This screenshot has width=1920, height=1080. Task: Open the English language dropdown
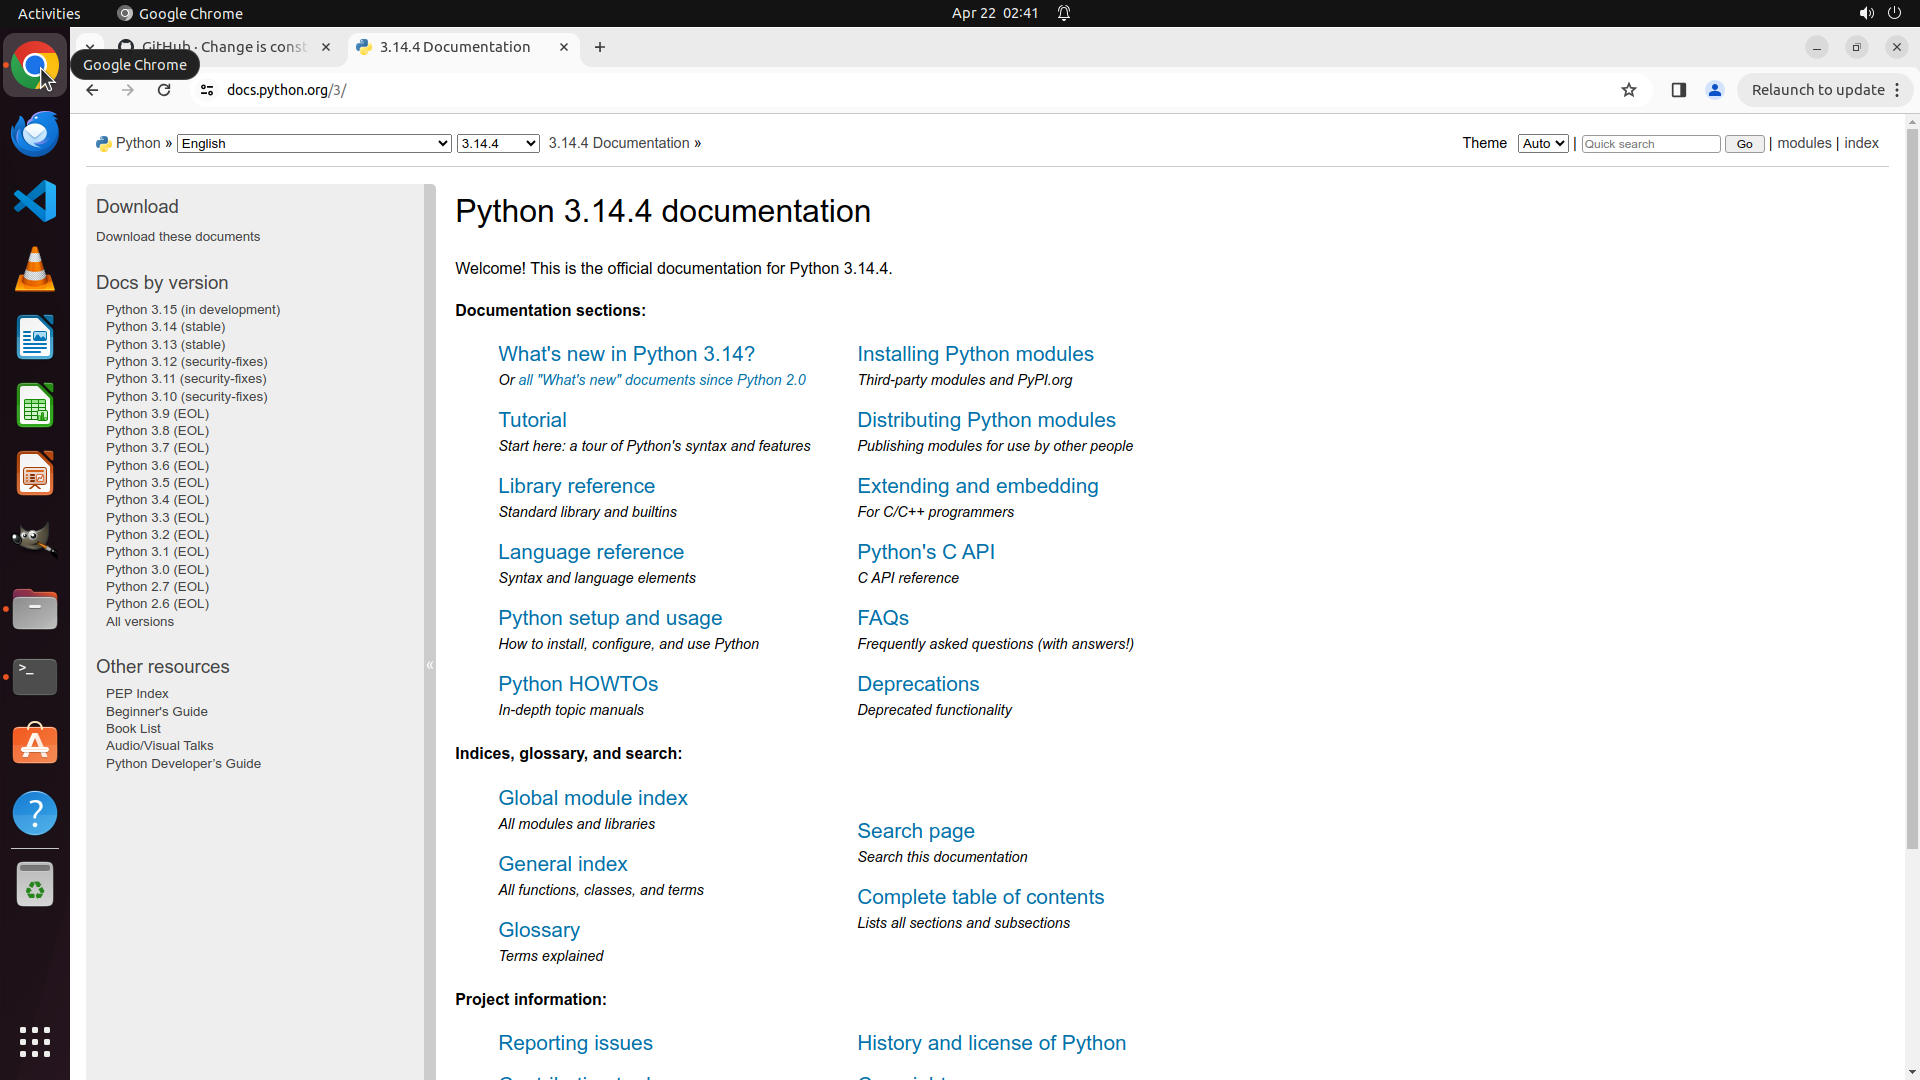[314, 144]
